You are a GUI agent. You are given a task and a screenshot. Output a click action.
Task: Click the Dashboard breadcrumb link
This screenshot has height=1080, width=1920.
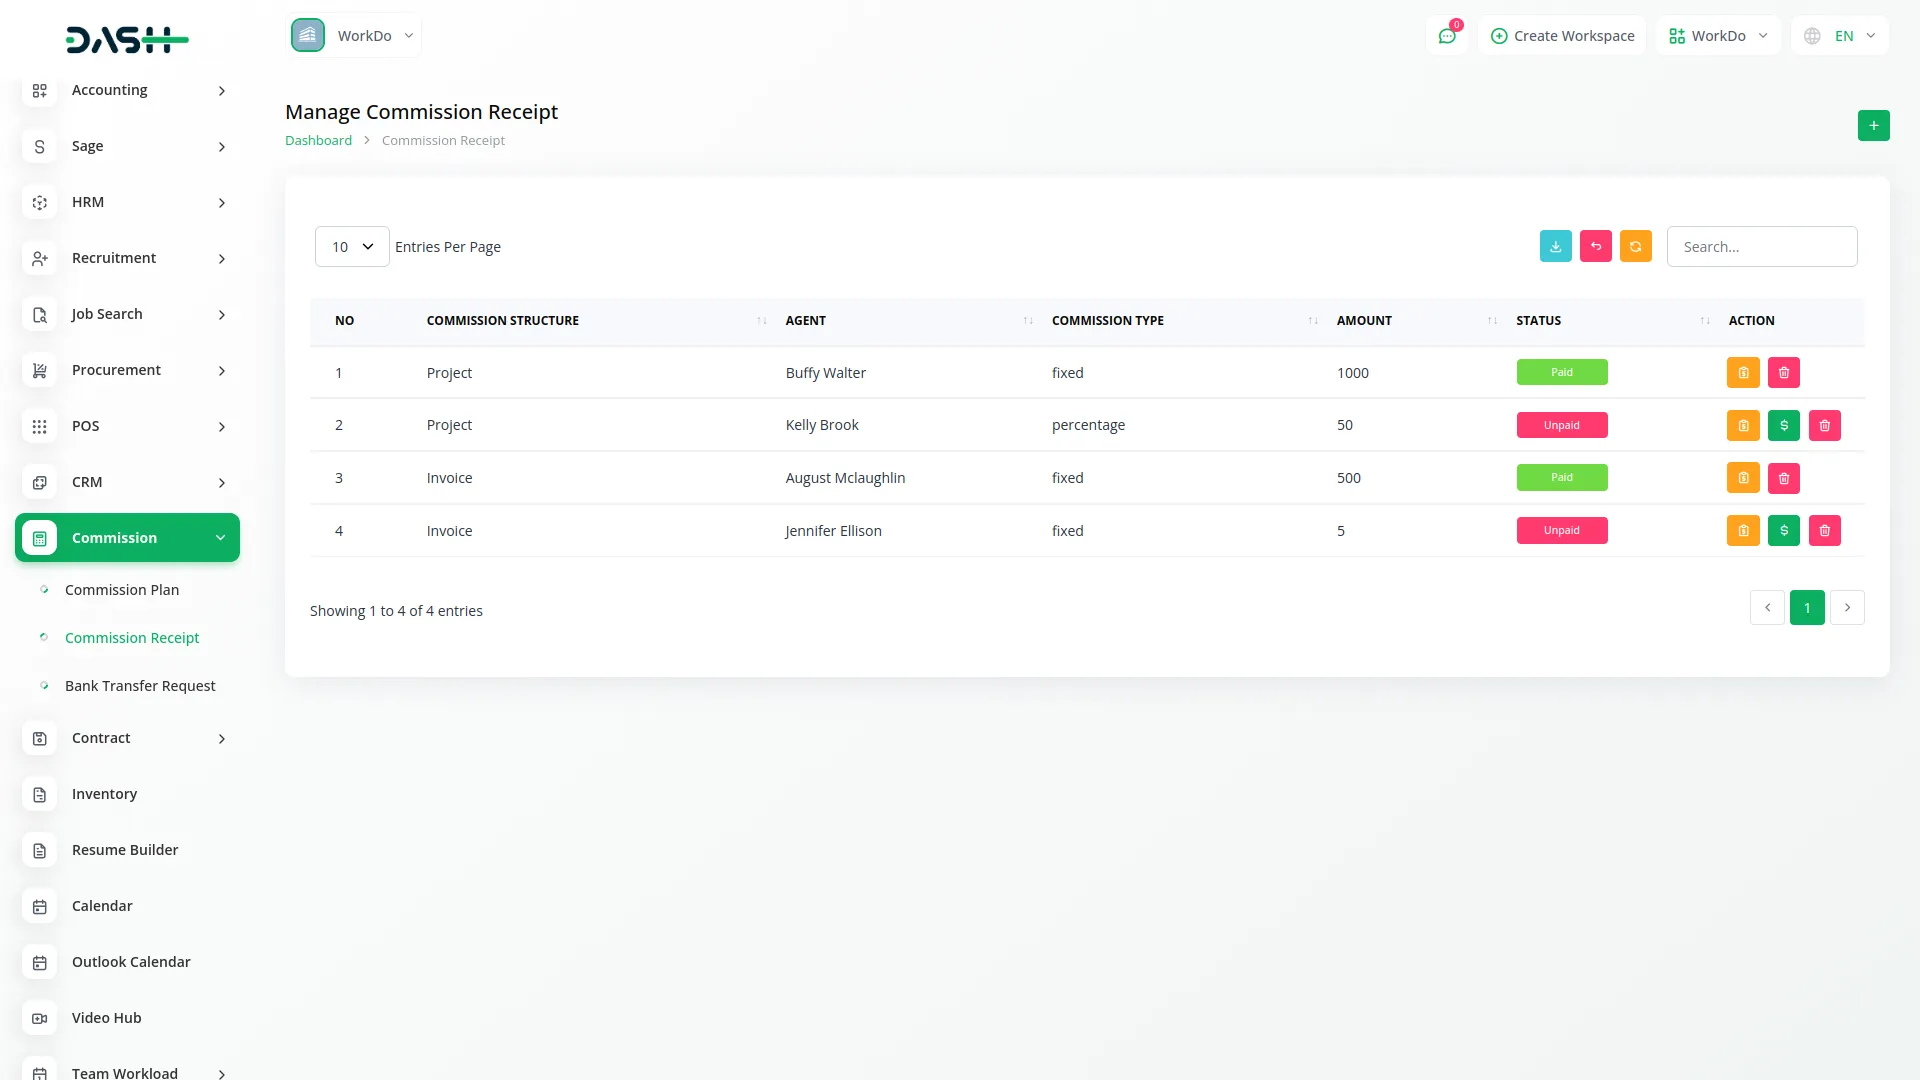click(x=318, y=140)
